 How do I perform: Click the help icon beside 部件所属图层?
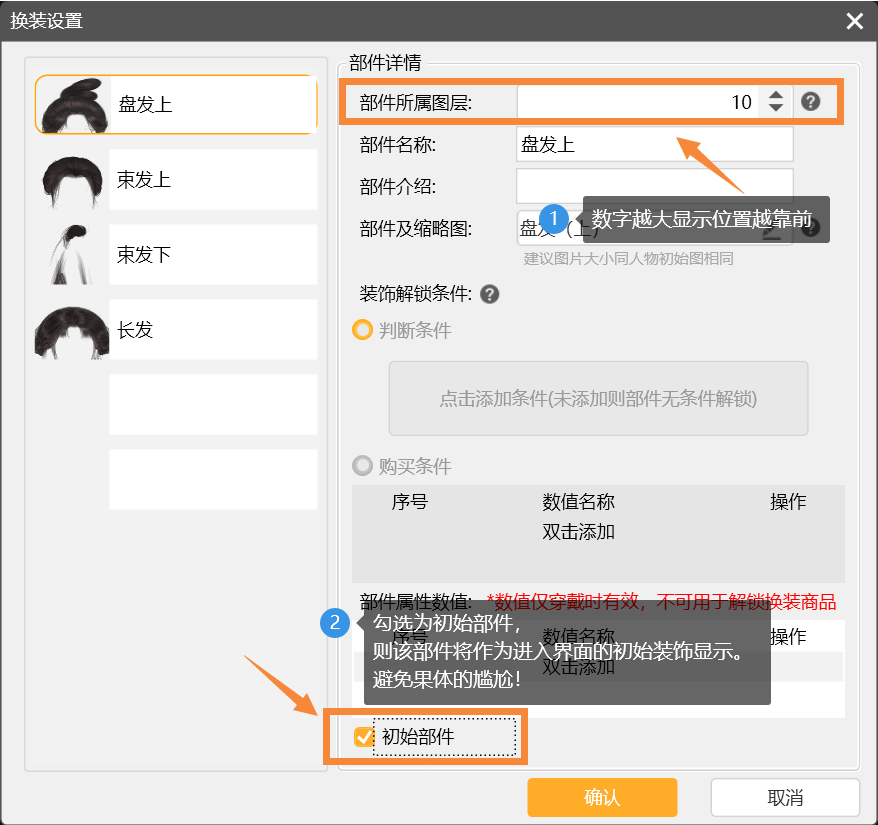(x=811, y=102)
